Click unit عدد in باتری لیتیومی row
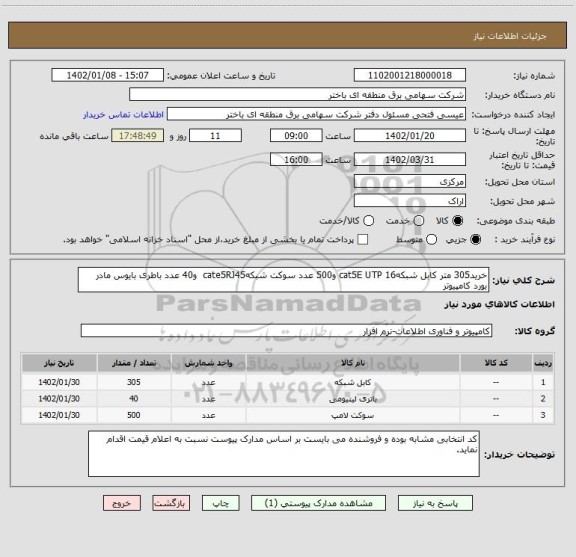 pos(208,399)
